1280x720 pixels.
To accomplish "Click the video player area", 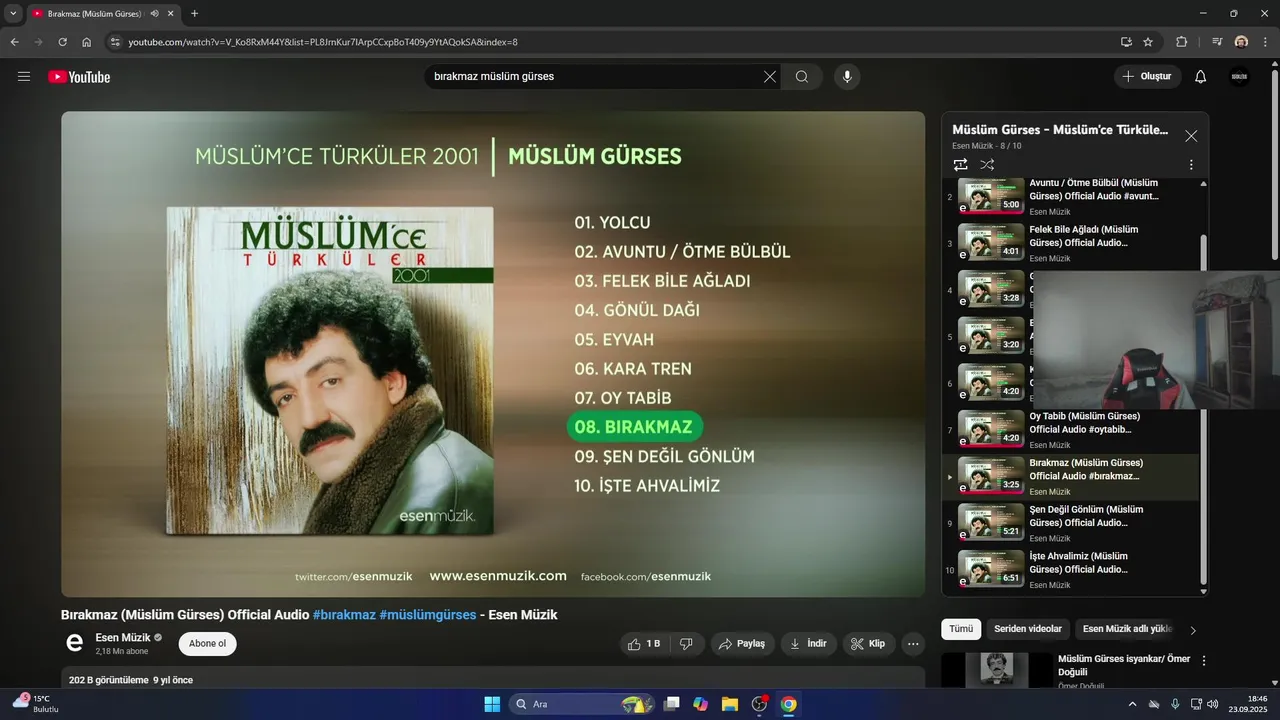I will pyautogui.click(x=493, y=354).
